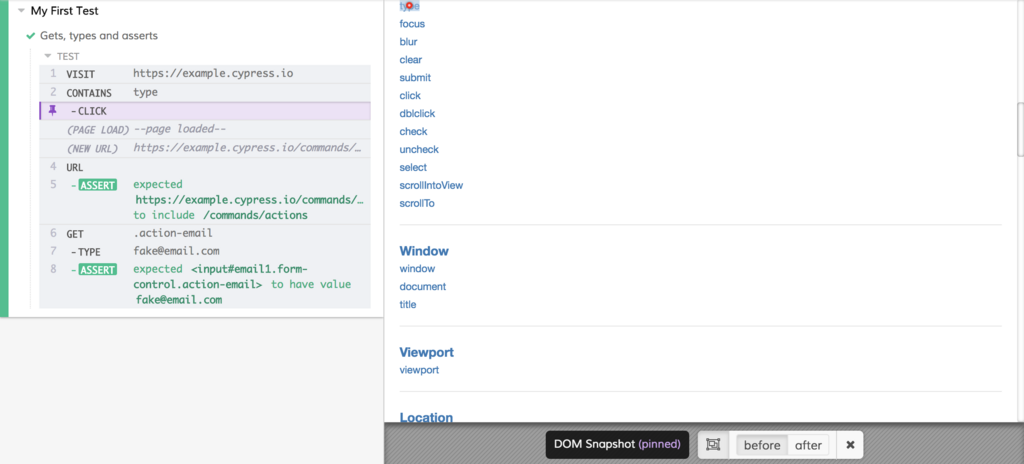Click green checkmark beside Gets, types and asserts
The width and height of the screenshot is (1024, 464).
coord(31,36)
